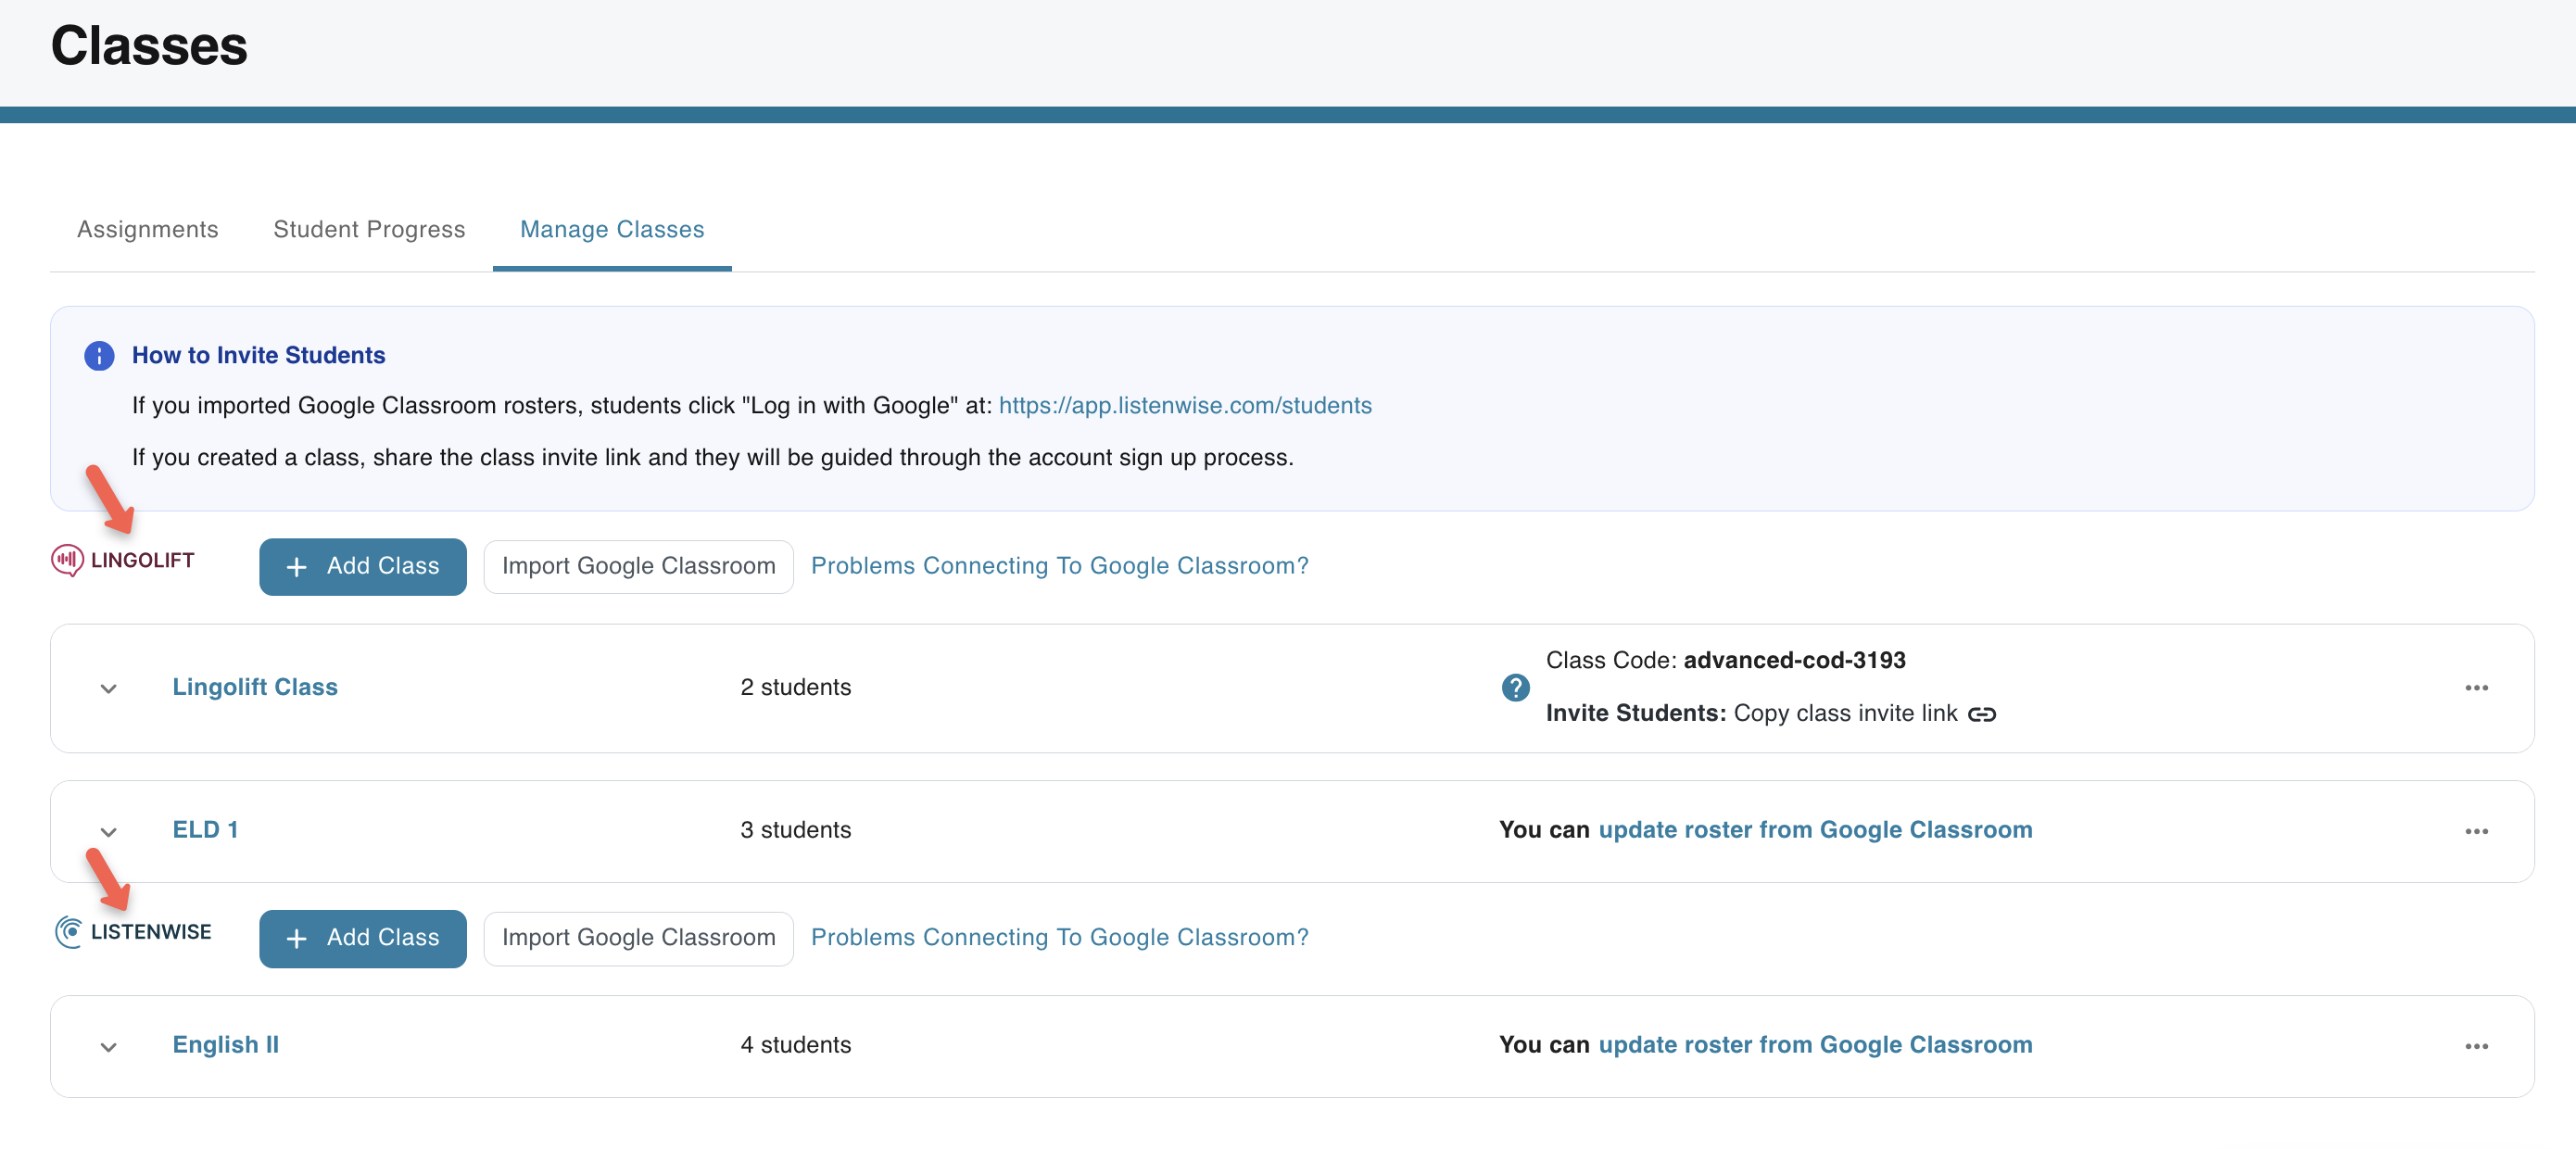Open the Lingolift Class name link

tap(255, 687)
